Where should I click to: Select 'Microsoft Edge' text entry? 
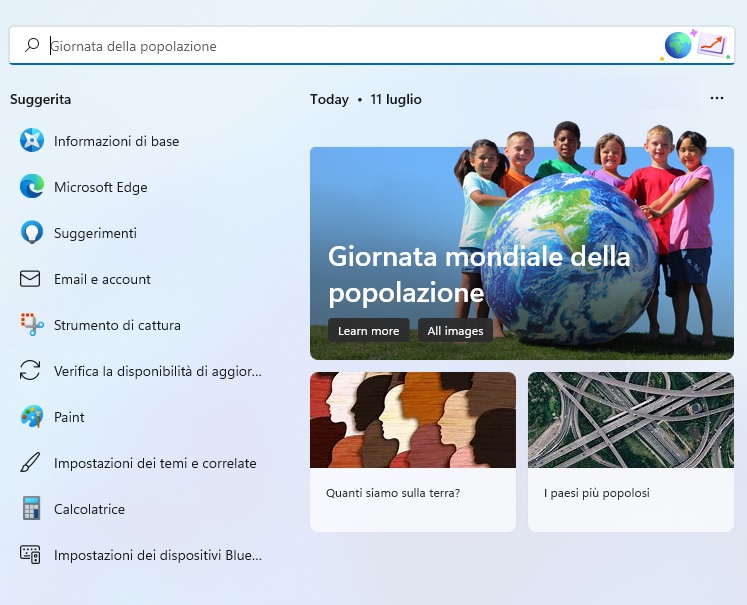(101, 187)
